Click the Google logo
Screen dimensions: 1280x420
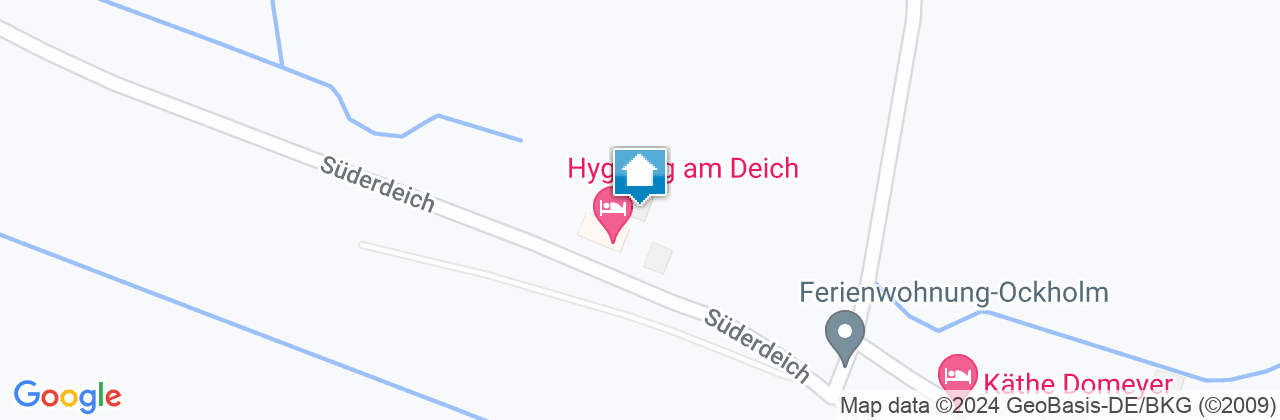click(68, 396)
